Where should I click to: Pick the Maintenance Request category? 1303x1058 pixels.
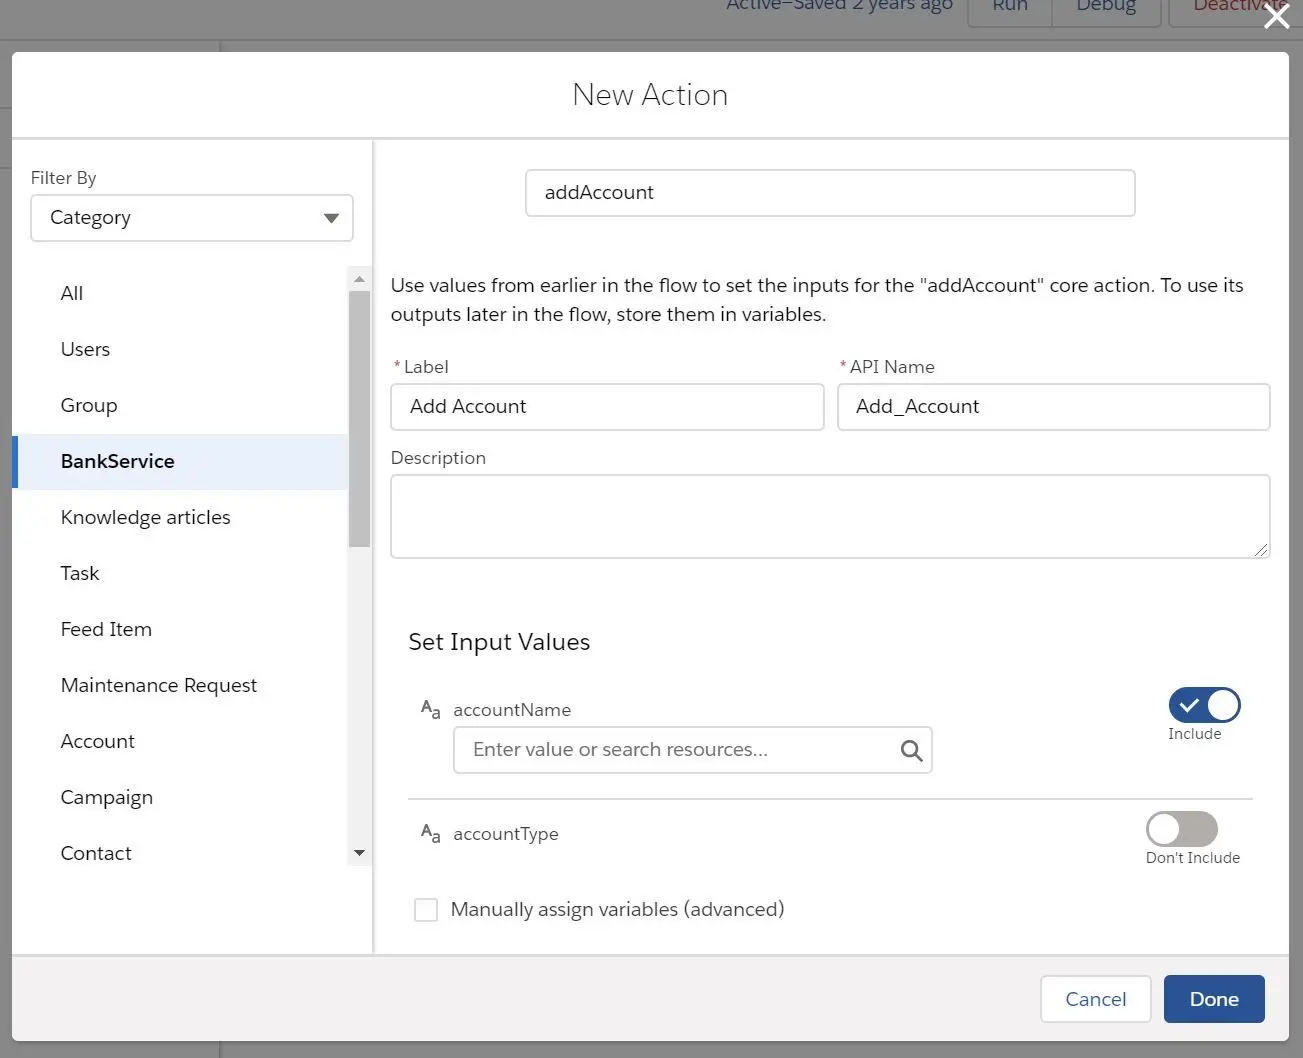[x=180, y=685]
